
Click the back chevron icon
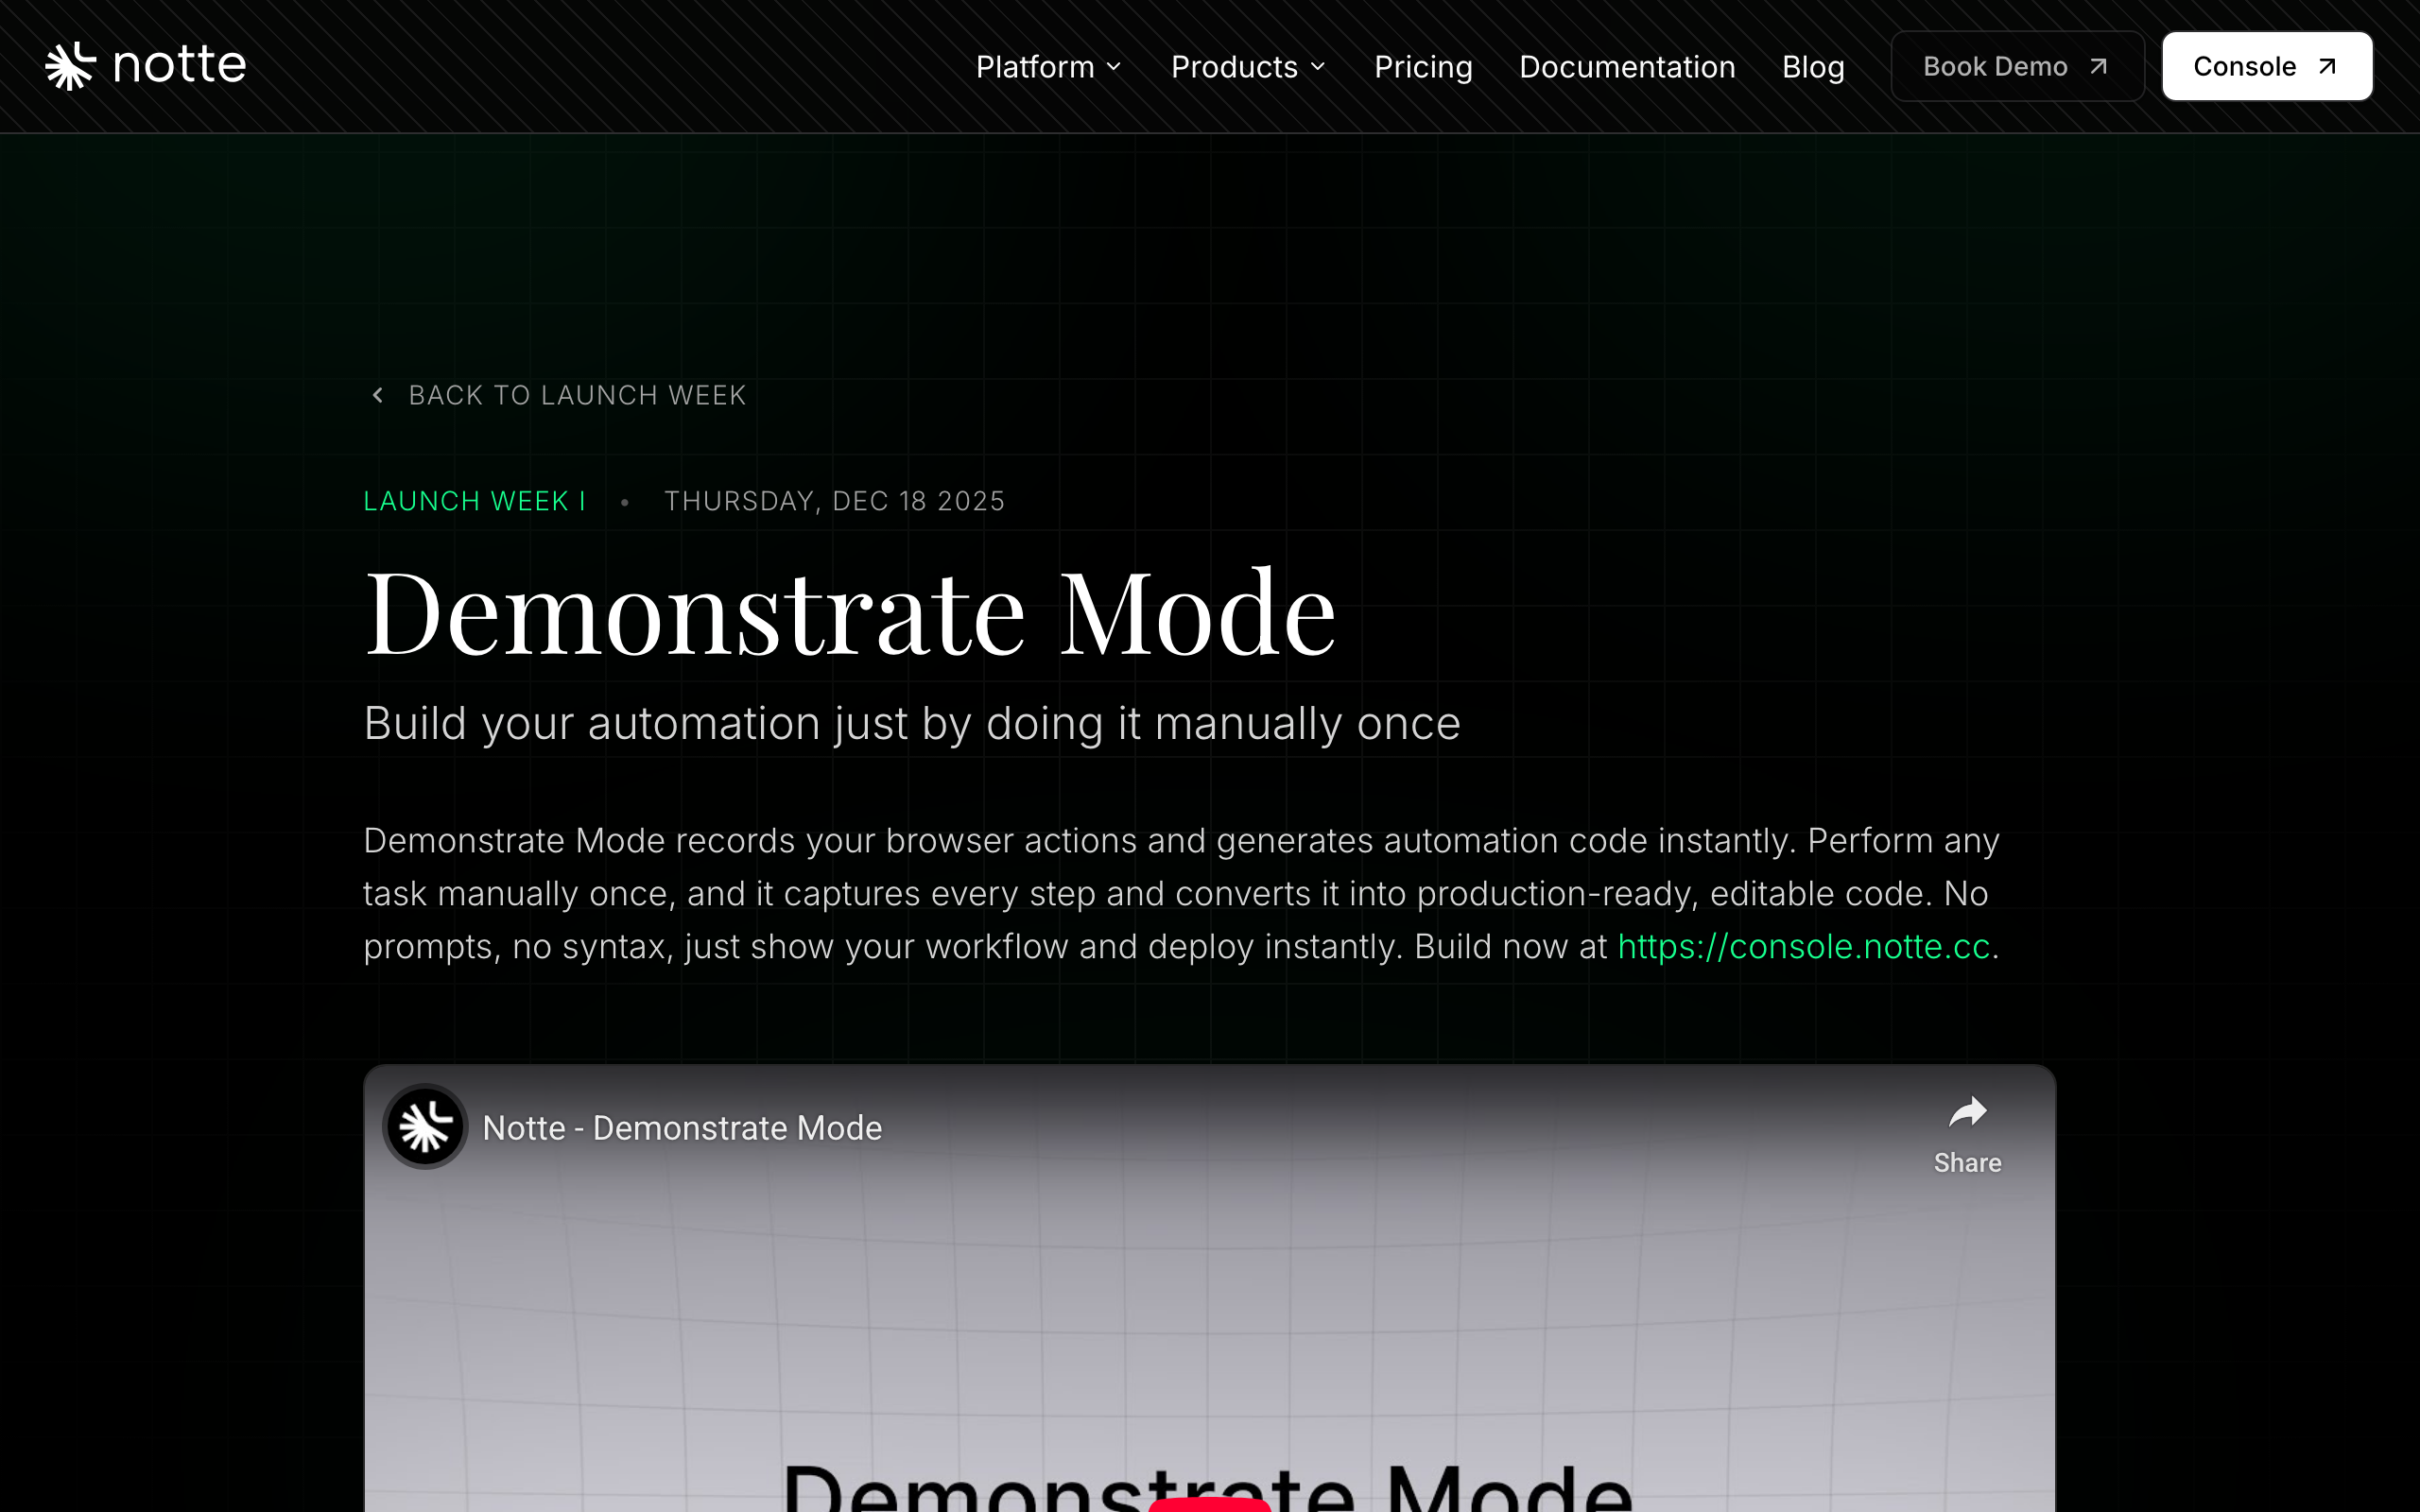(x=378, y=395)
